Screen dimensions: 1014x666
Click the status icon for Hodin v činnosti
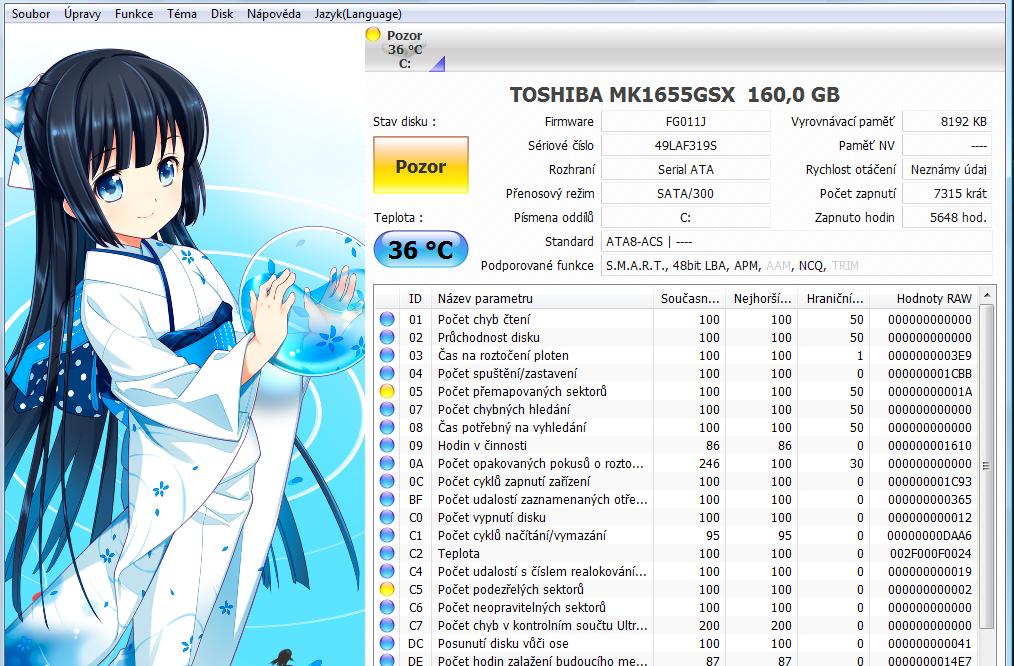click(x=387, y=446)
